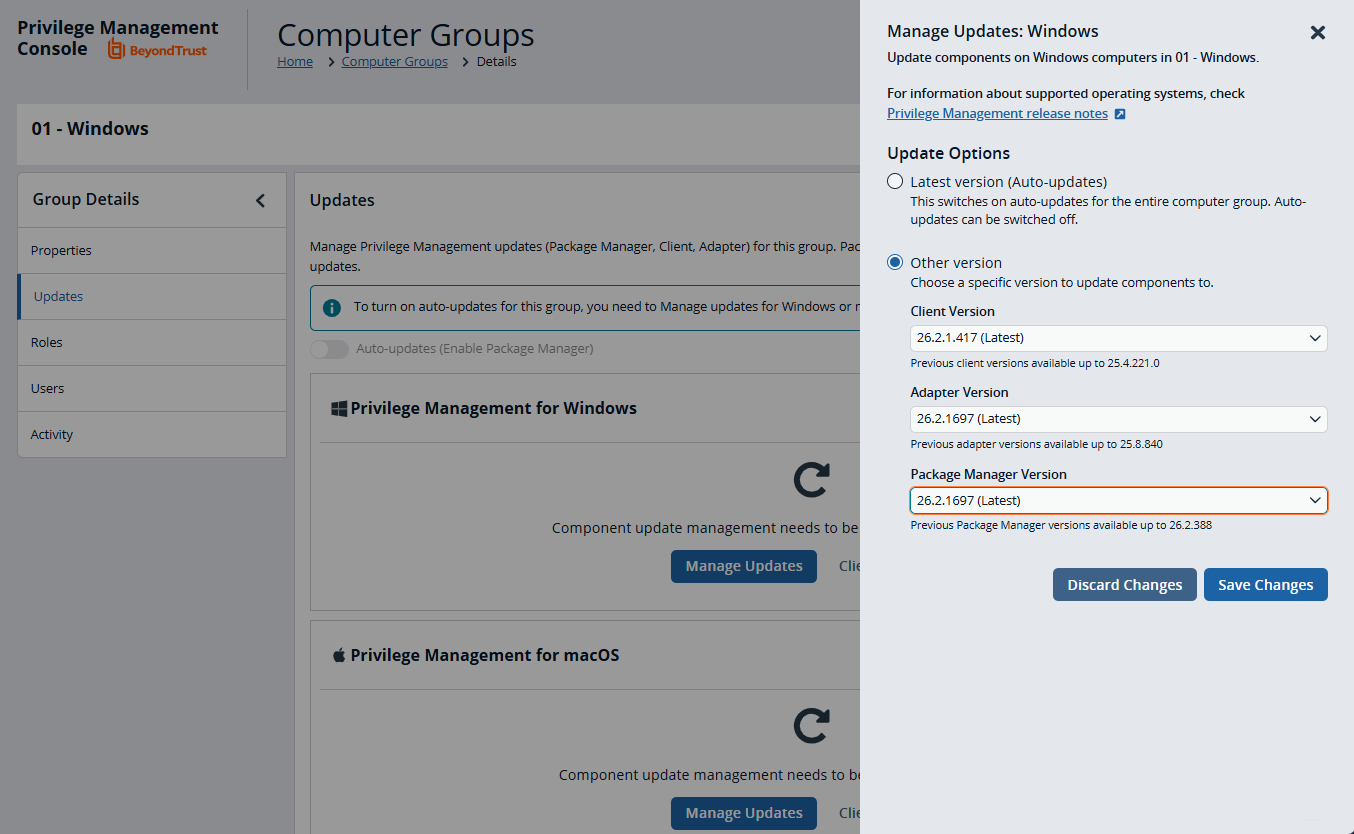
Task: Click the Windows logo icon
Action: (339, 408)
